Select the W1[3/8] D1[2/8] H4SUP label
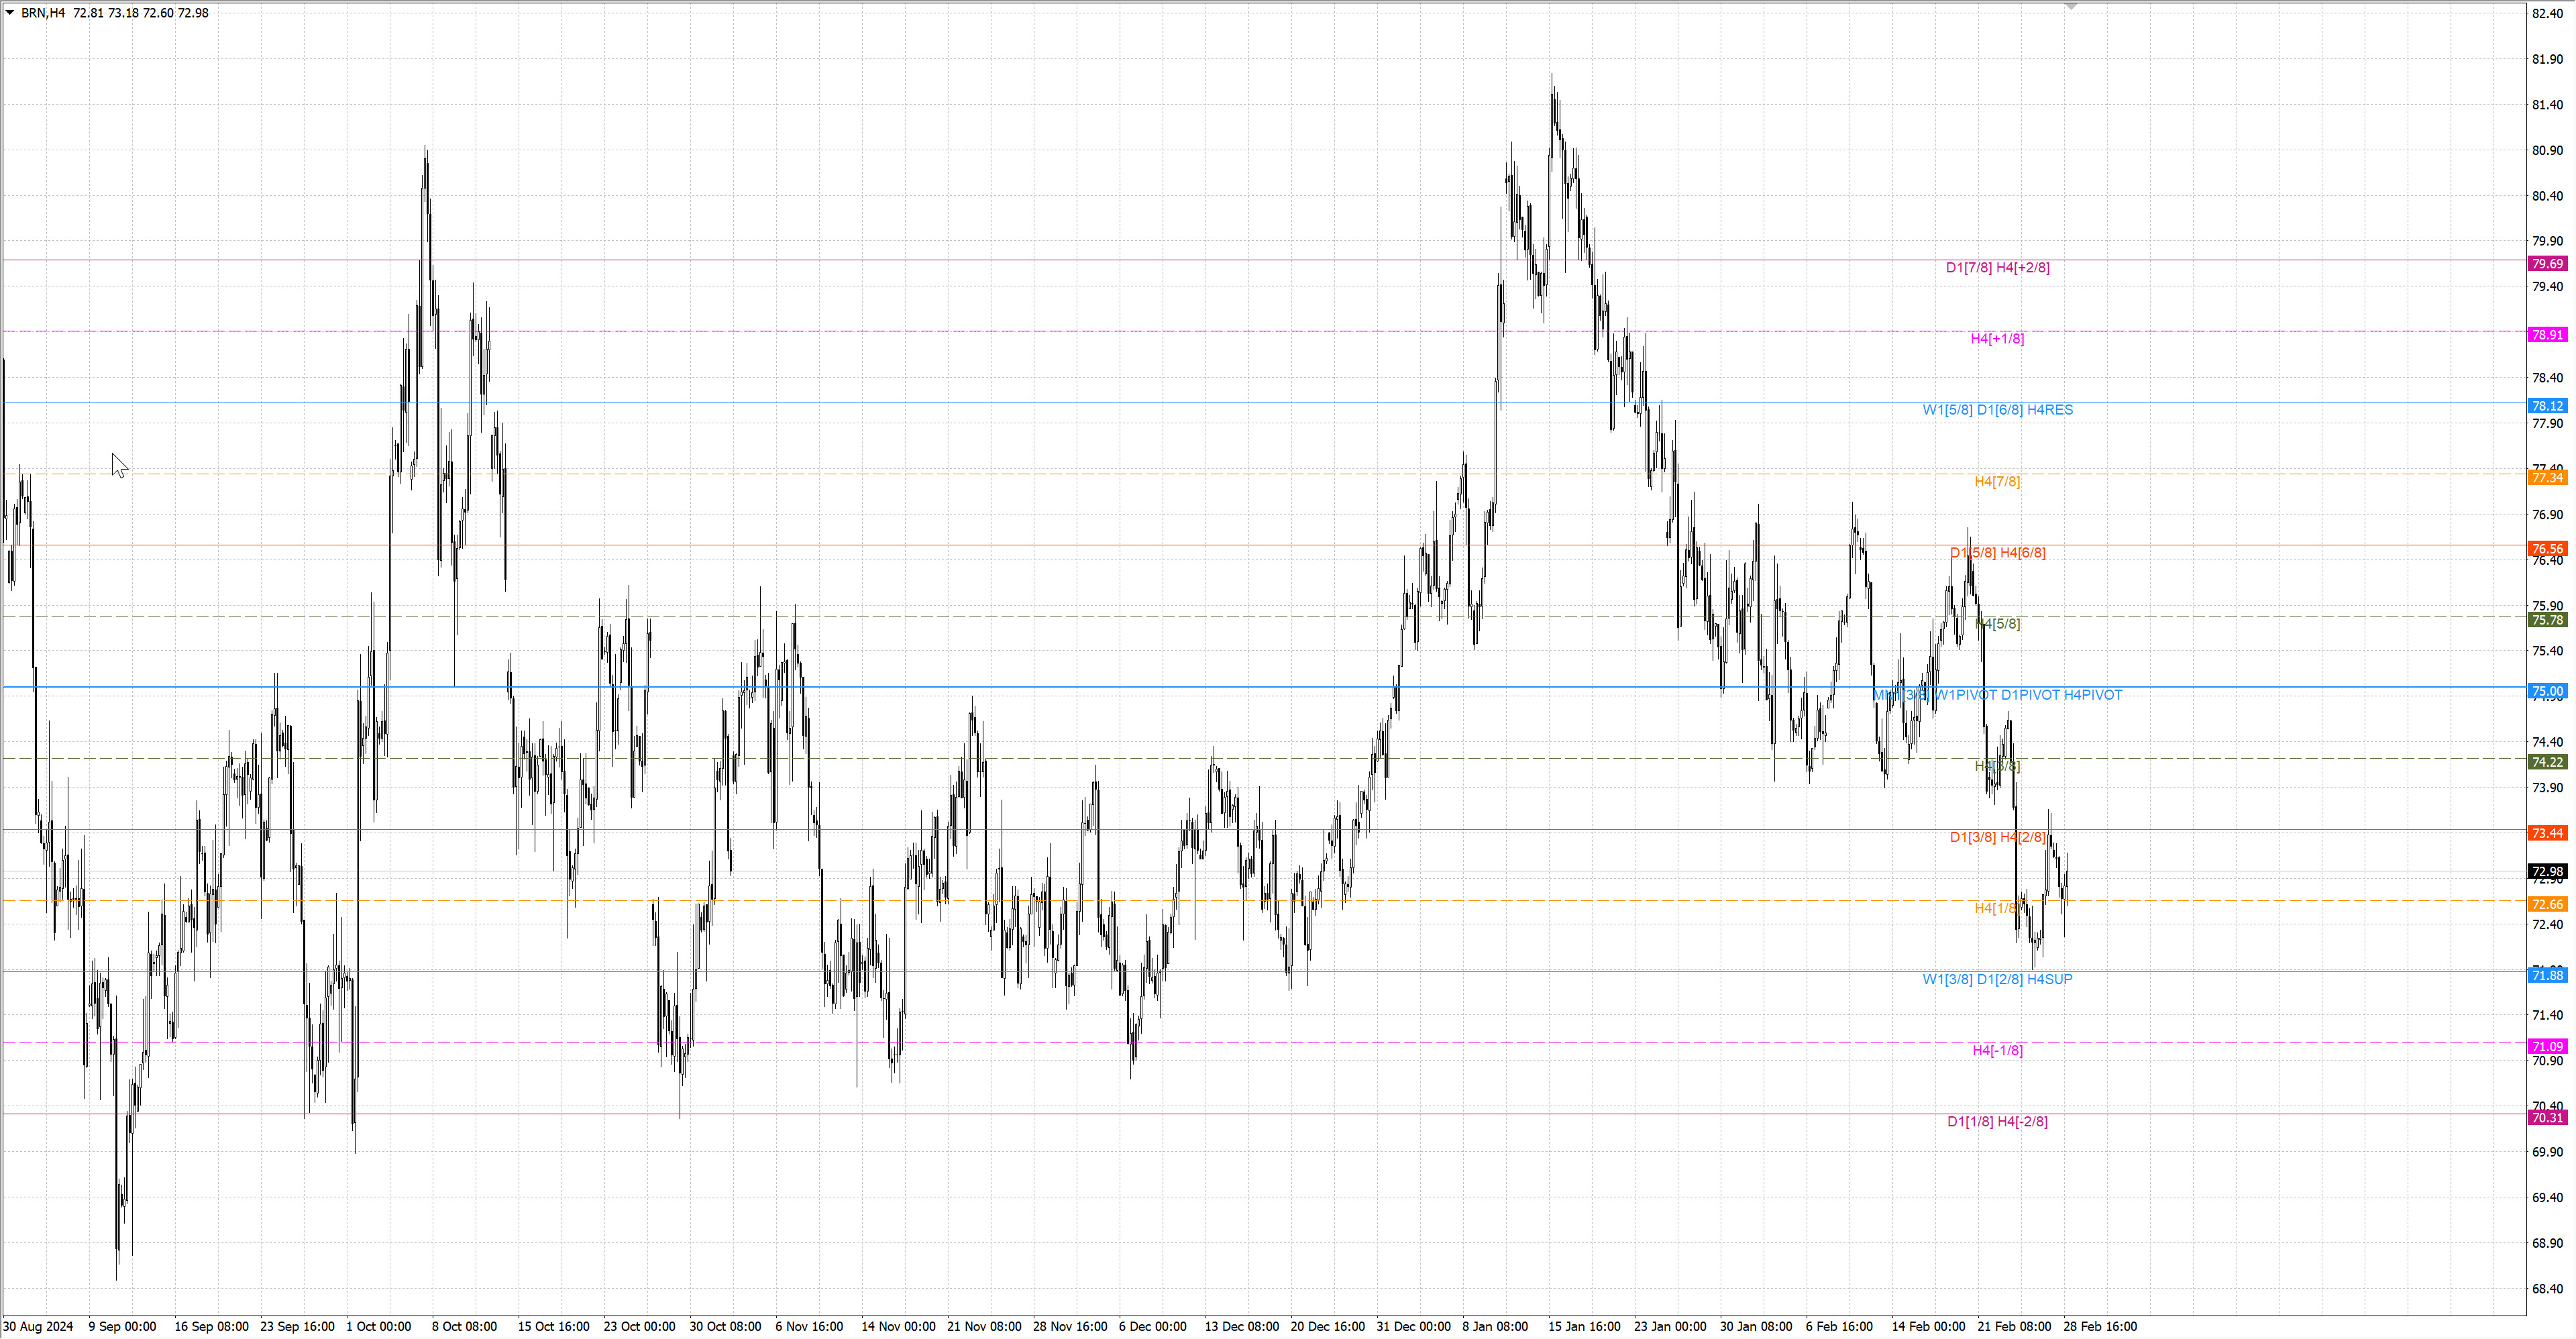Screen dimensions: 2576x1339 click(x=1997, y=979)
